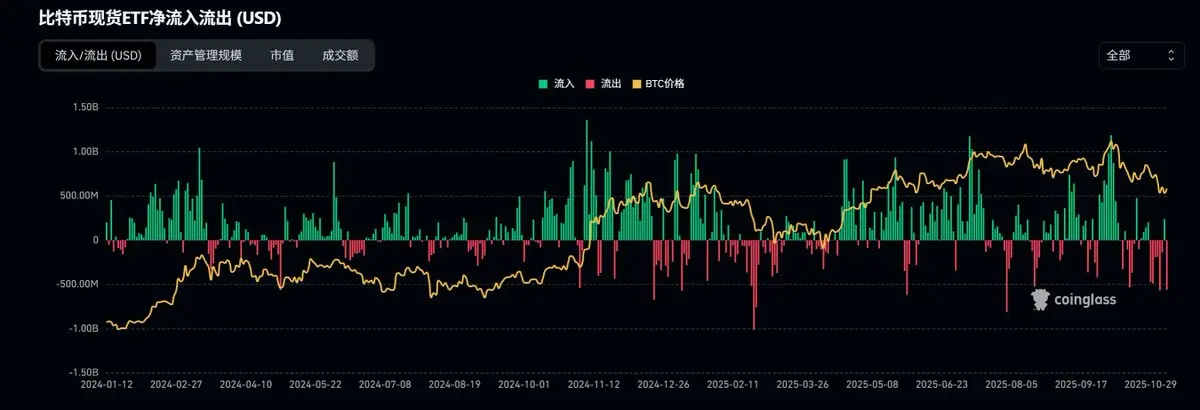Click the 2024-08-19 date label

tap(453, 383)
